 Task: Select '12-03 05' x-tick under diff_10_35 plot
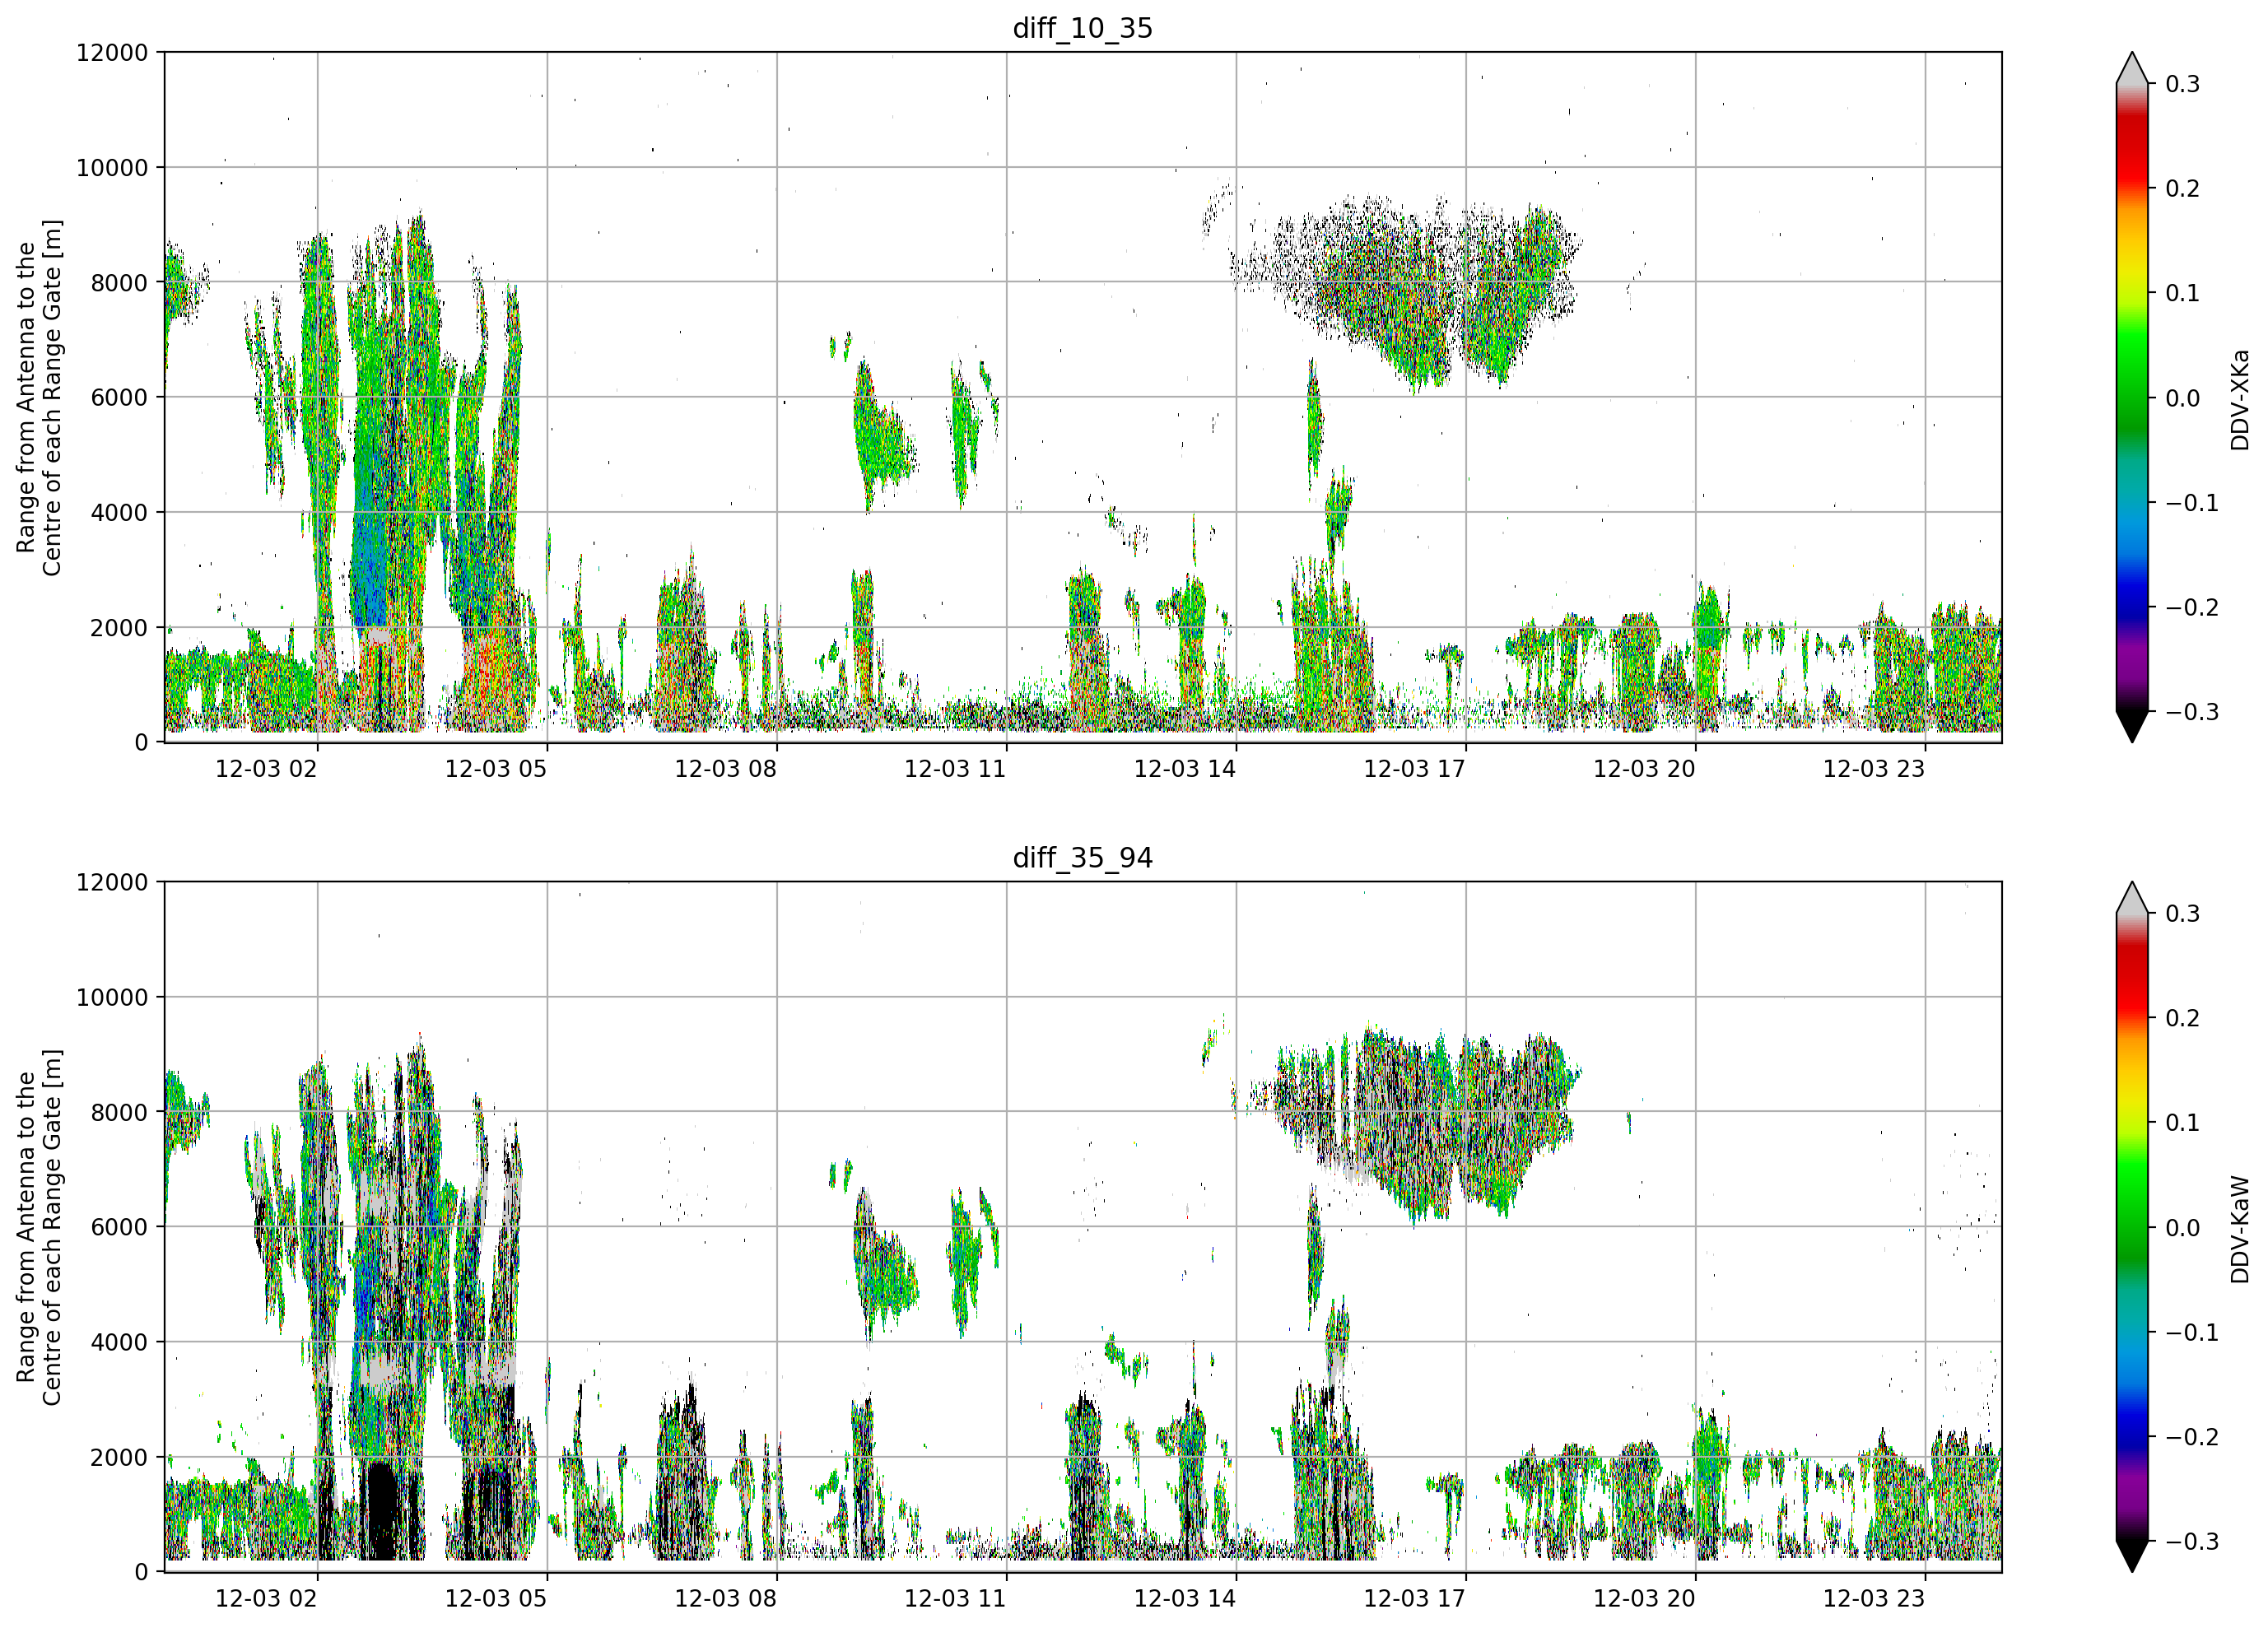pyautogui.click(x=496, y=769)
